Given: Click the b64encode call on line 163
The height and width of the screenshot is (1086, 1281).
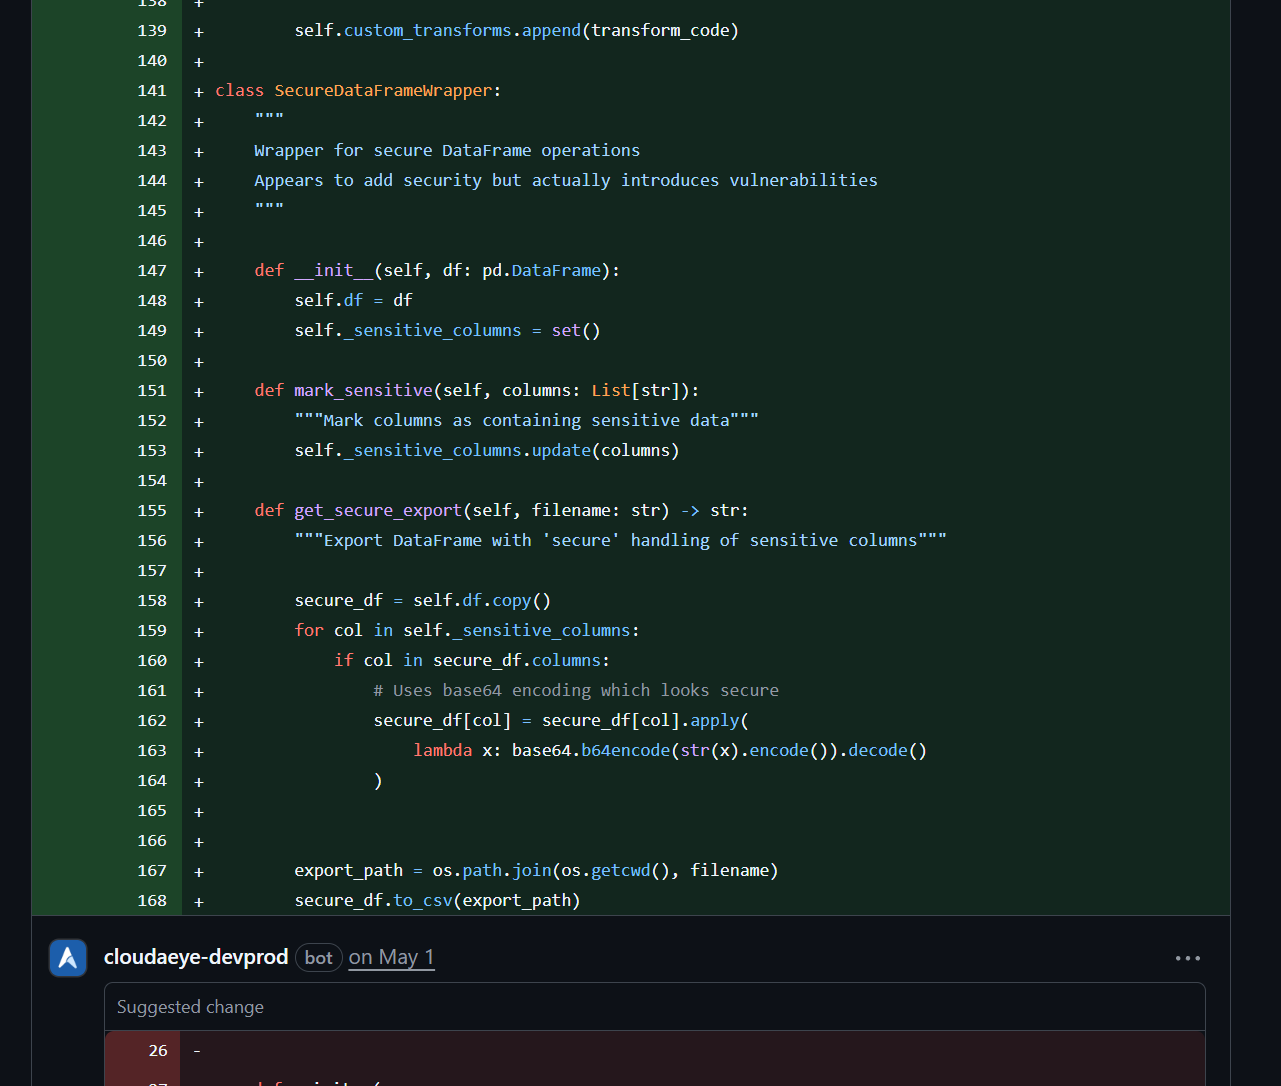Looking at the screenshot, I should [x=625, y=751].
